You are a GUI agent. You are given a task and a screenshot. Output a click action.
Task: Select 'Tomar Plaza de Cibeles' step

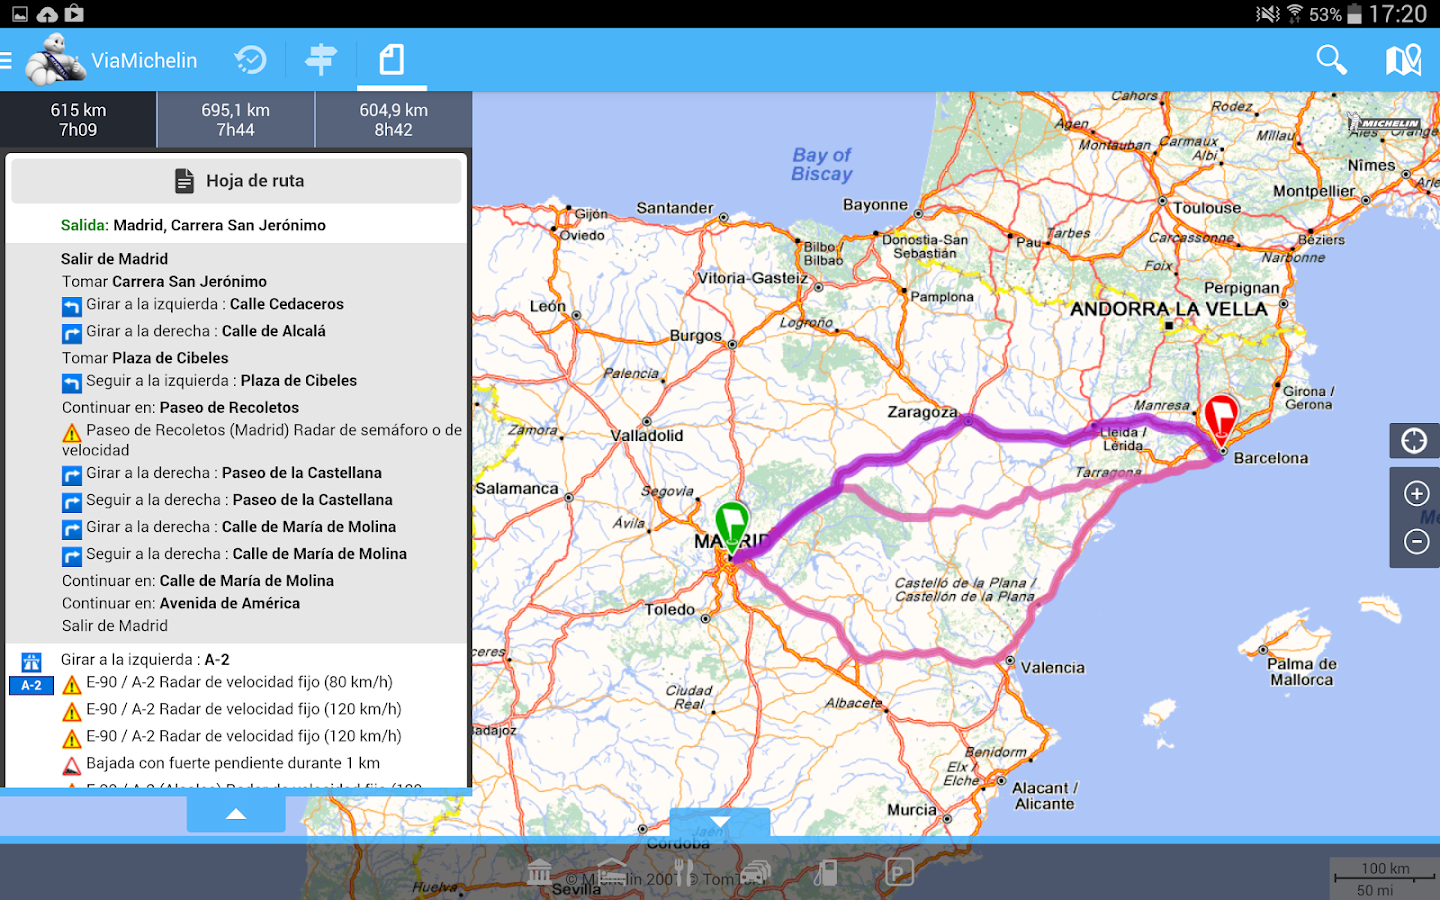point(145,358)
